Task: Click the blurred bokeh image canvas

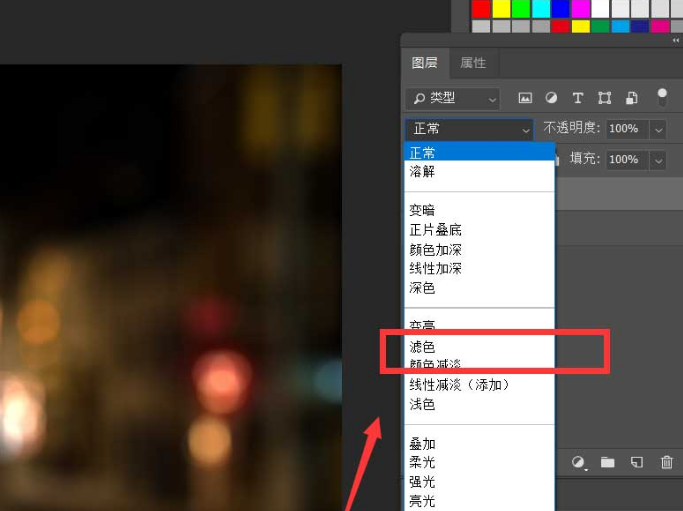Action: (x=171, y=288)
